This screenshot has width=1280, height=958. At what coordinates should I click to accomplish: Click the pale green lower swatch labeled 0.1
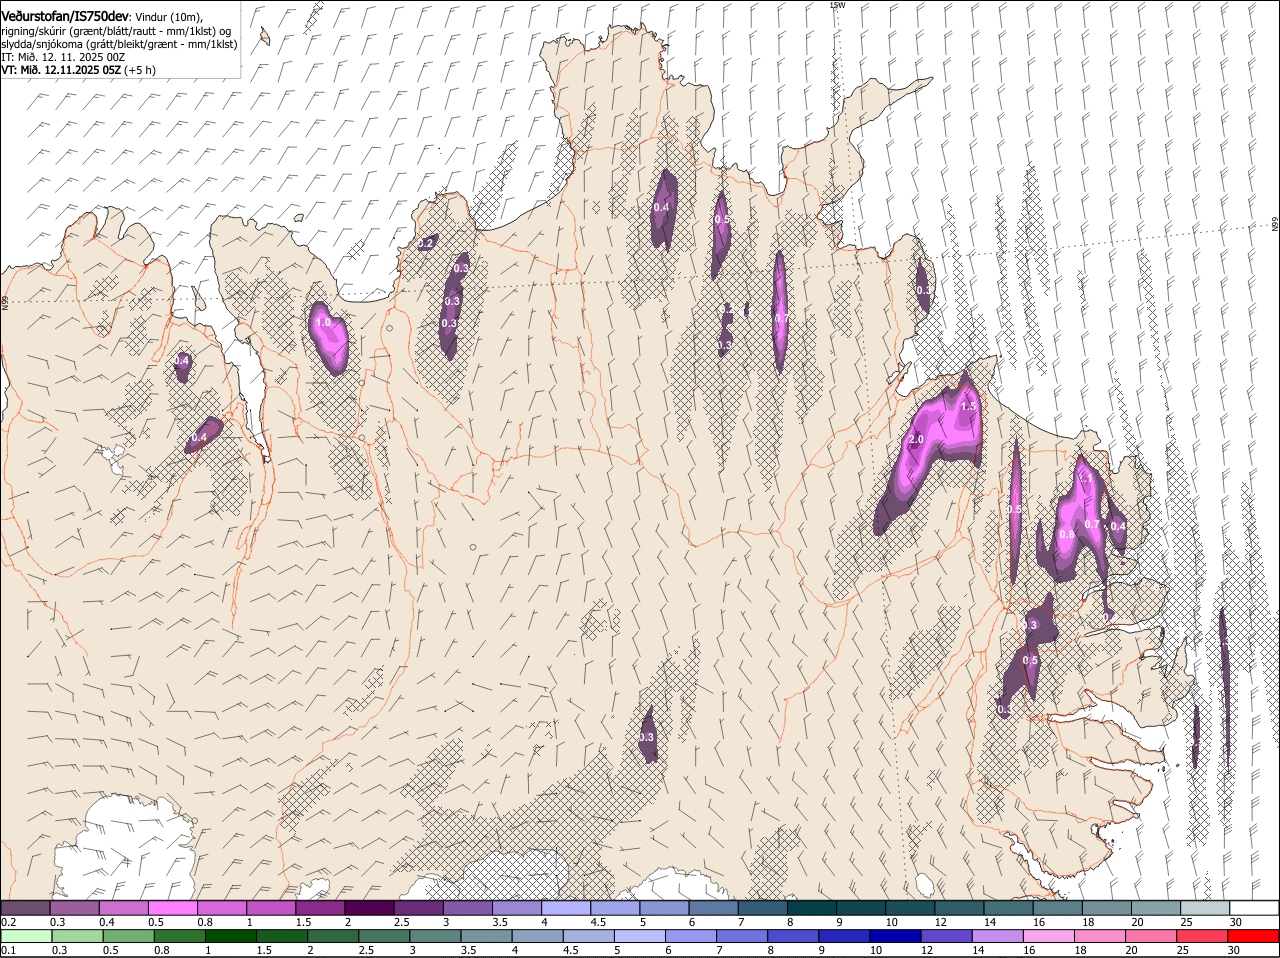tap(26, 937)
